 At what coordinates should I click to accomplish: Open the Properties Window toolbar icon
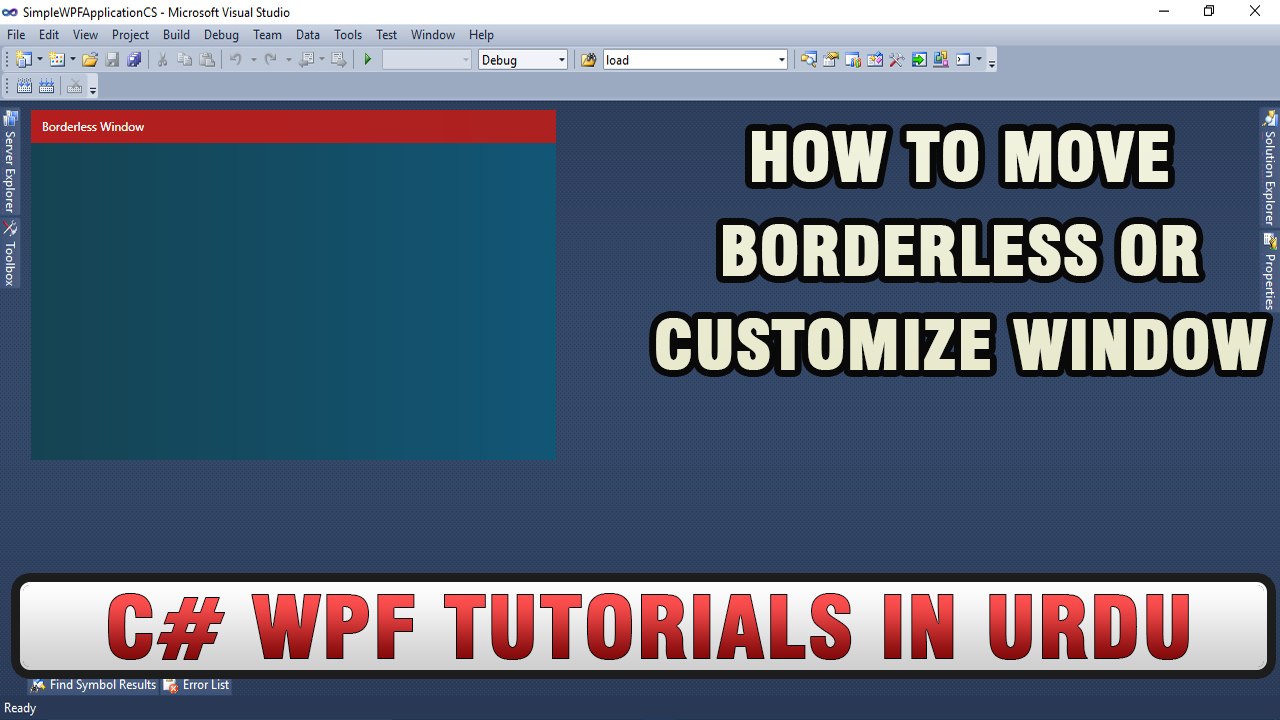(x=831, y=60)
